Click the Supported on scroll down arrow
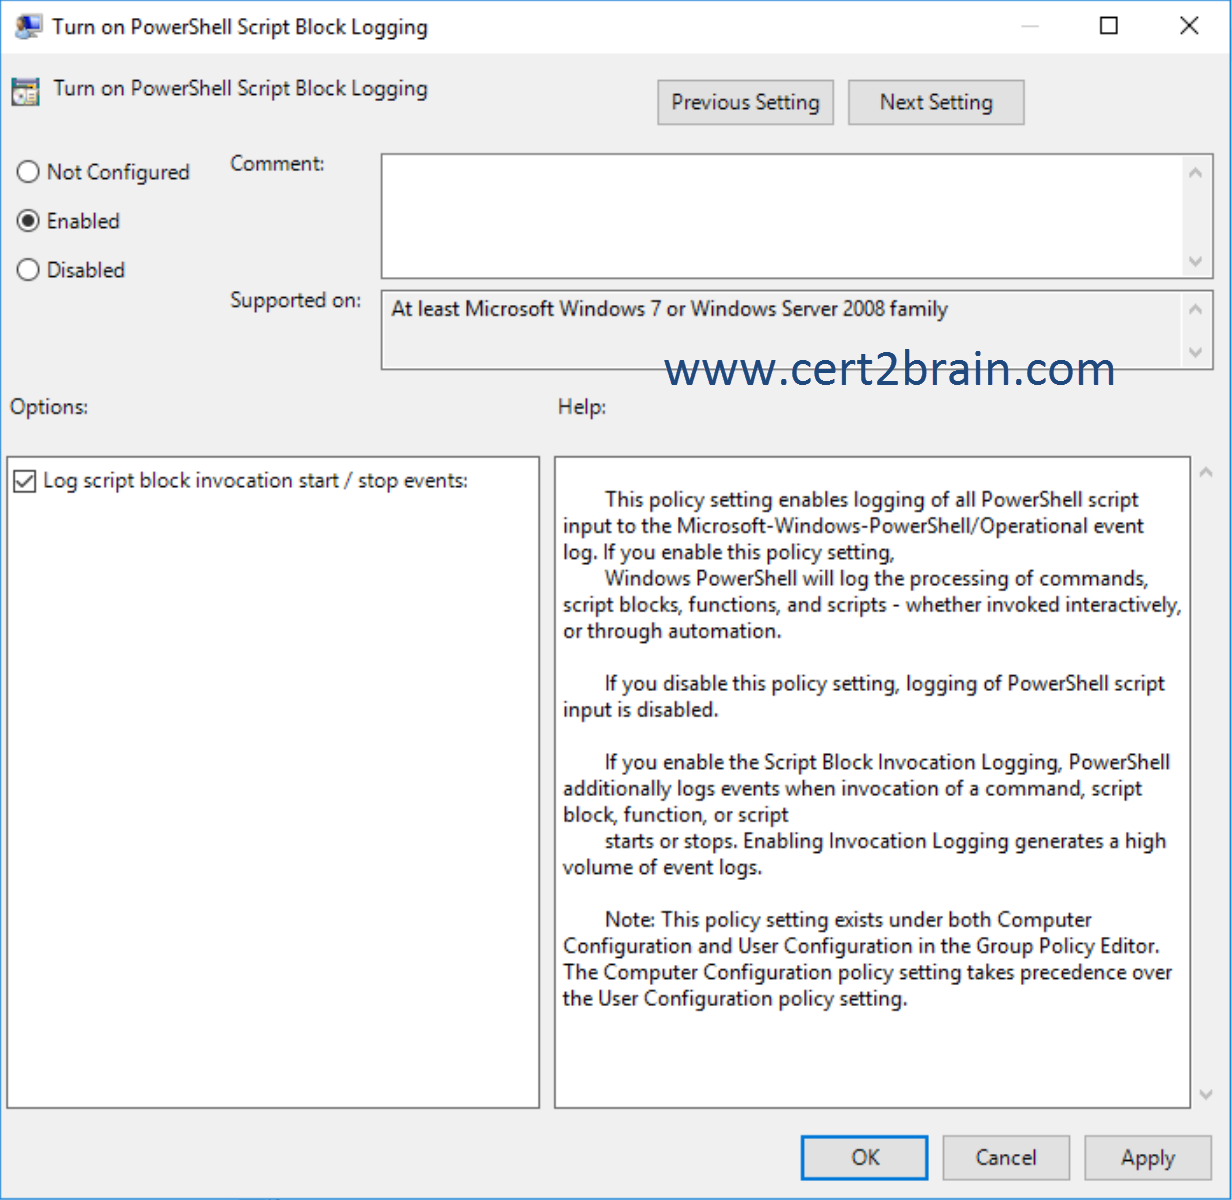 (x=1196, y=353)
